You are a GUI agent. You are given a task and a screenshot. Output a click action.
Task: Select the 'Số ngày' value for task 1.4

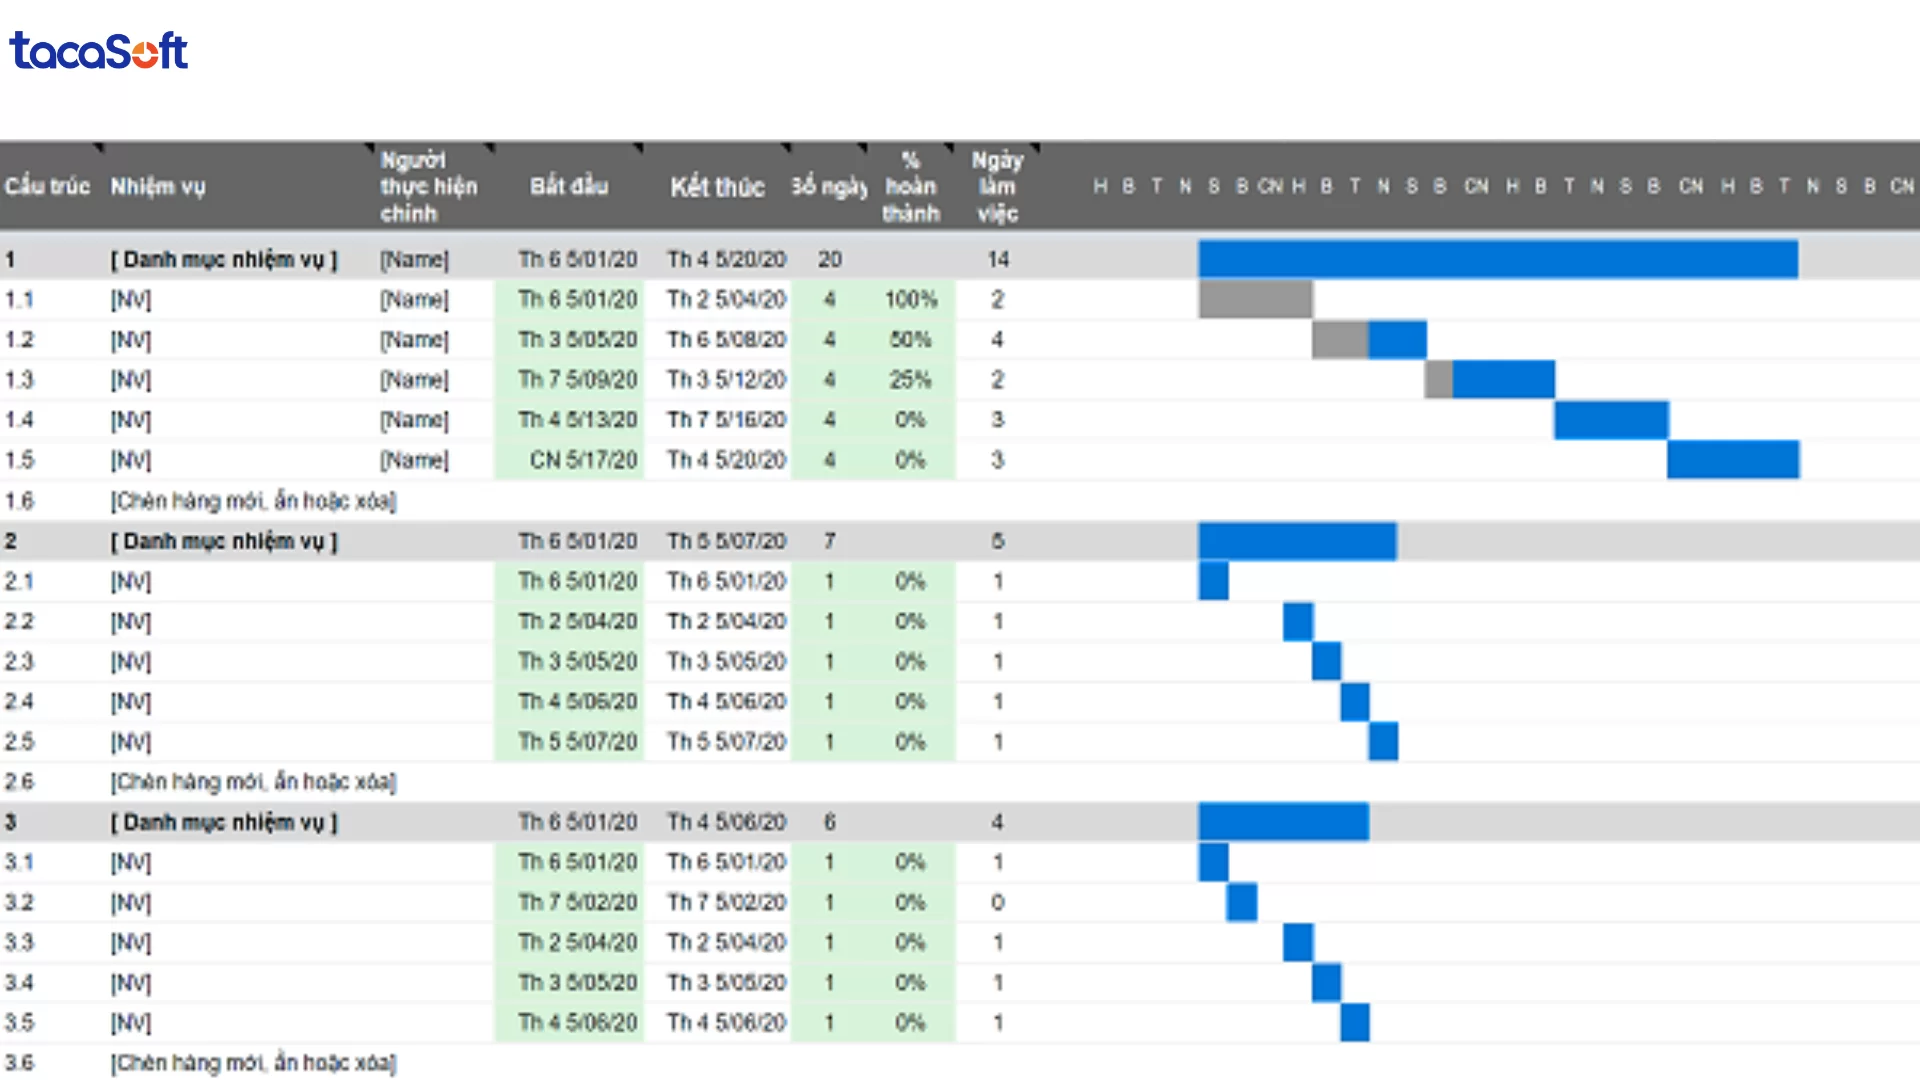point(829,419)
